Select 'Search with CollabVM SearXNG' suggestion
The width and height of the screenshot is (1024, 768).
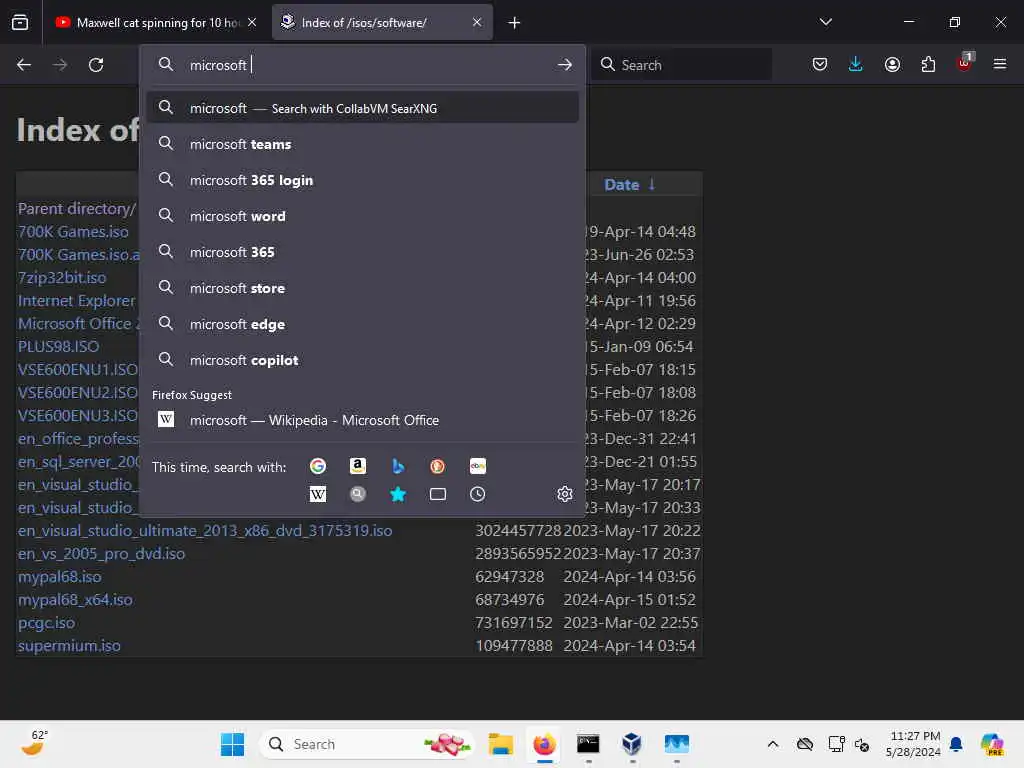pyautogui.click(x=363, y=108)
